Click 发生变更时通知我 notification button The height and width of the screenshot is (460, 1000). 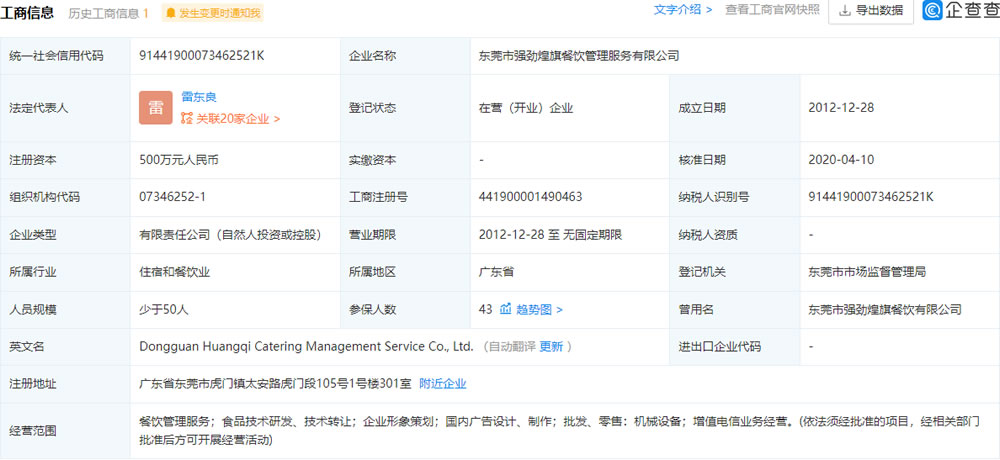[212, 13]
